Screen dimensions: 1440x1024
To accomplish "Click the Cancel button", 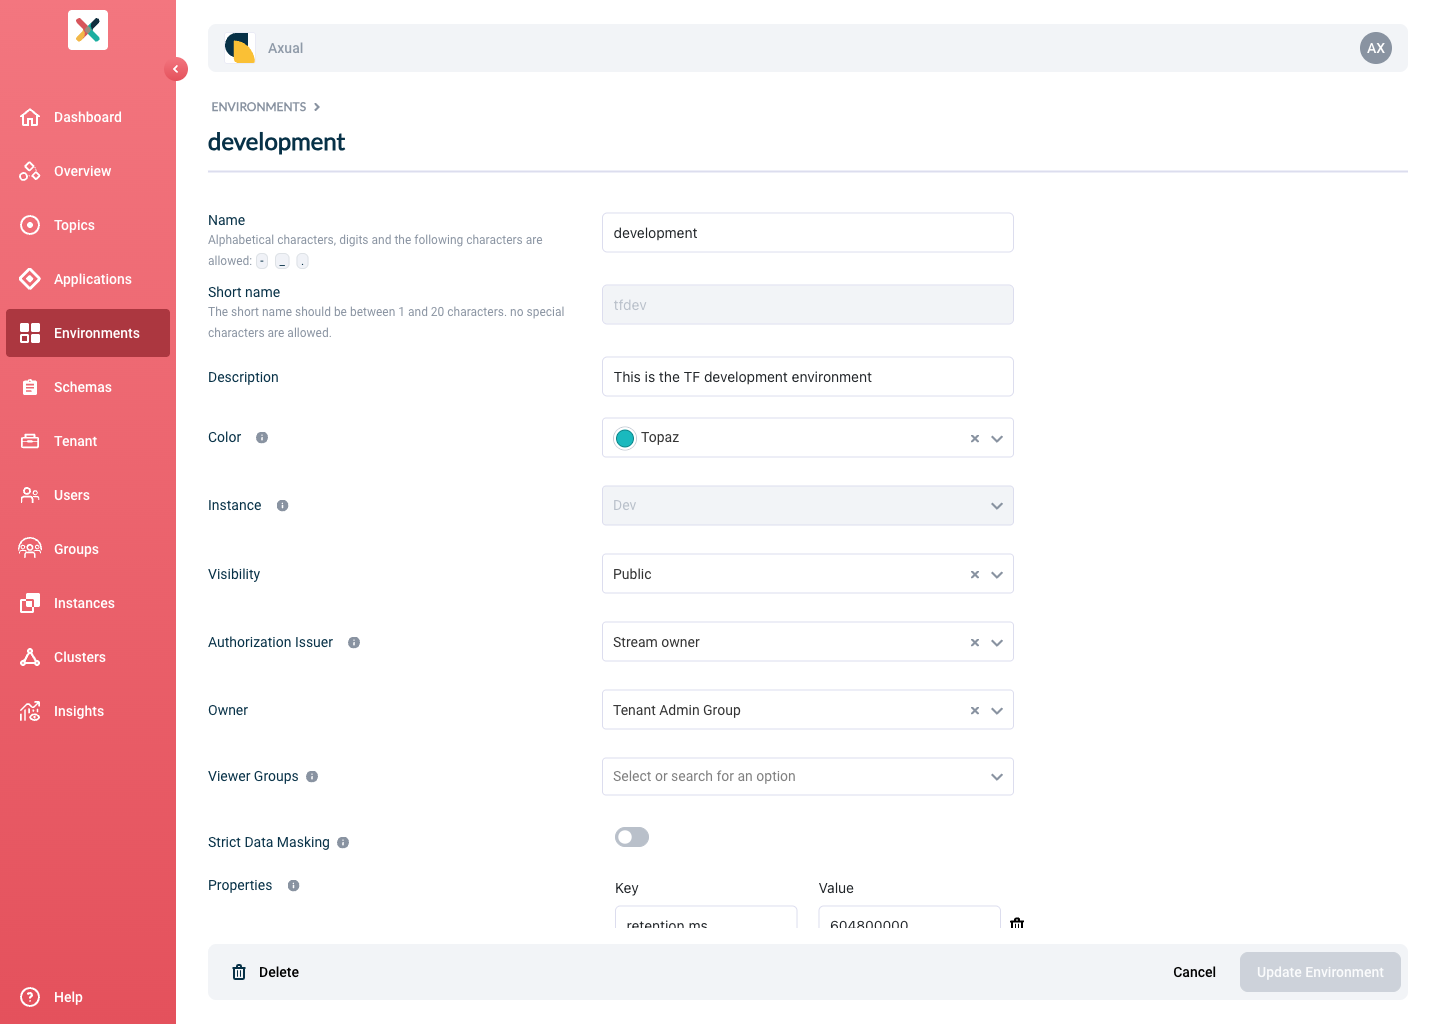I will [x=1194, y=972].
